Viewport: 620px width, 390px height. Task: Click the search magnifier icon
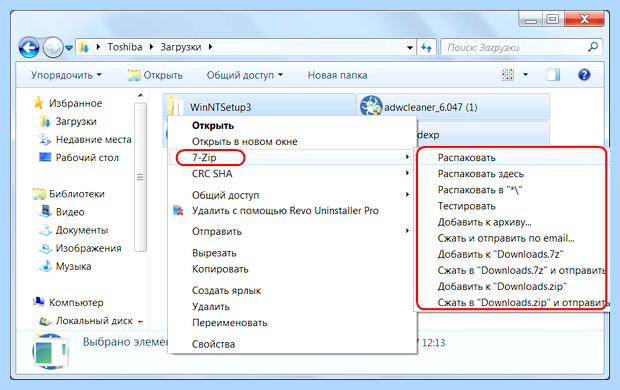coord(592,47)
